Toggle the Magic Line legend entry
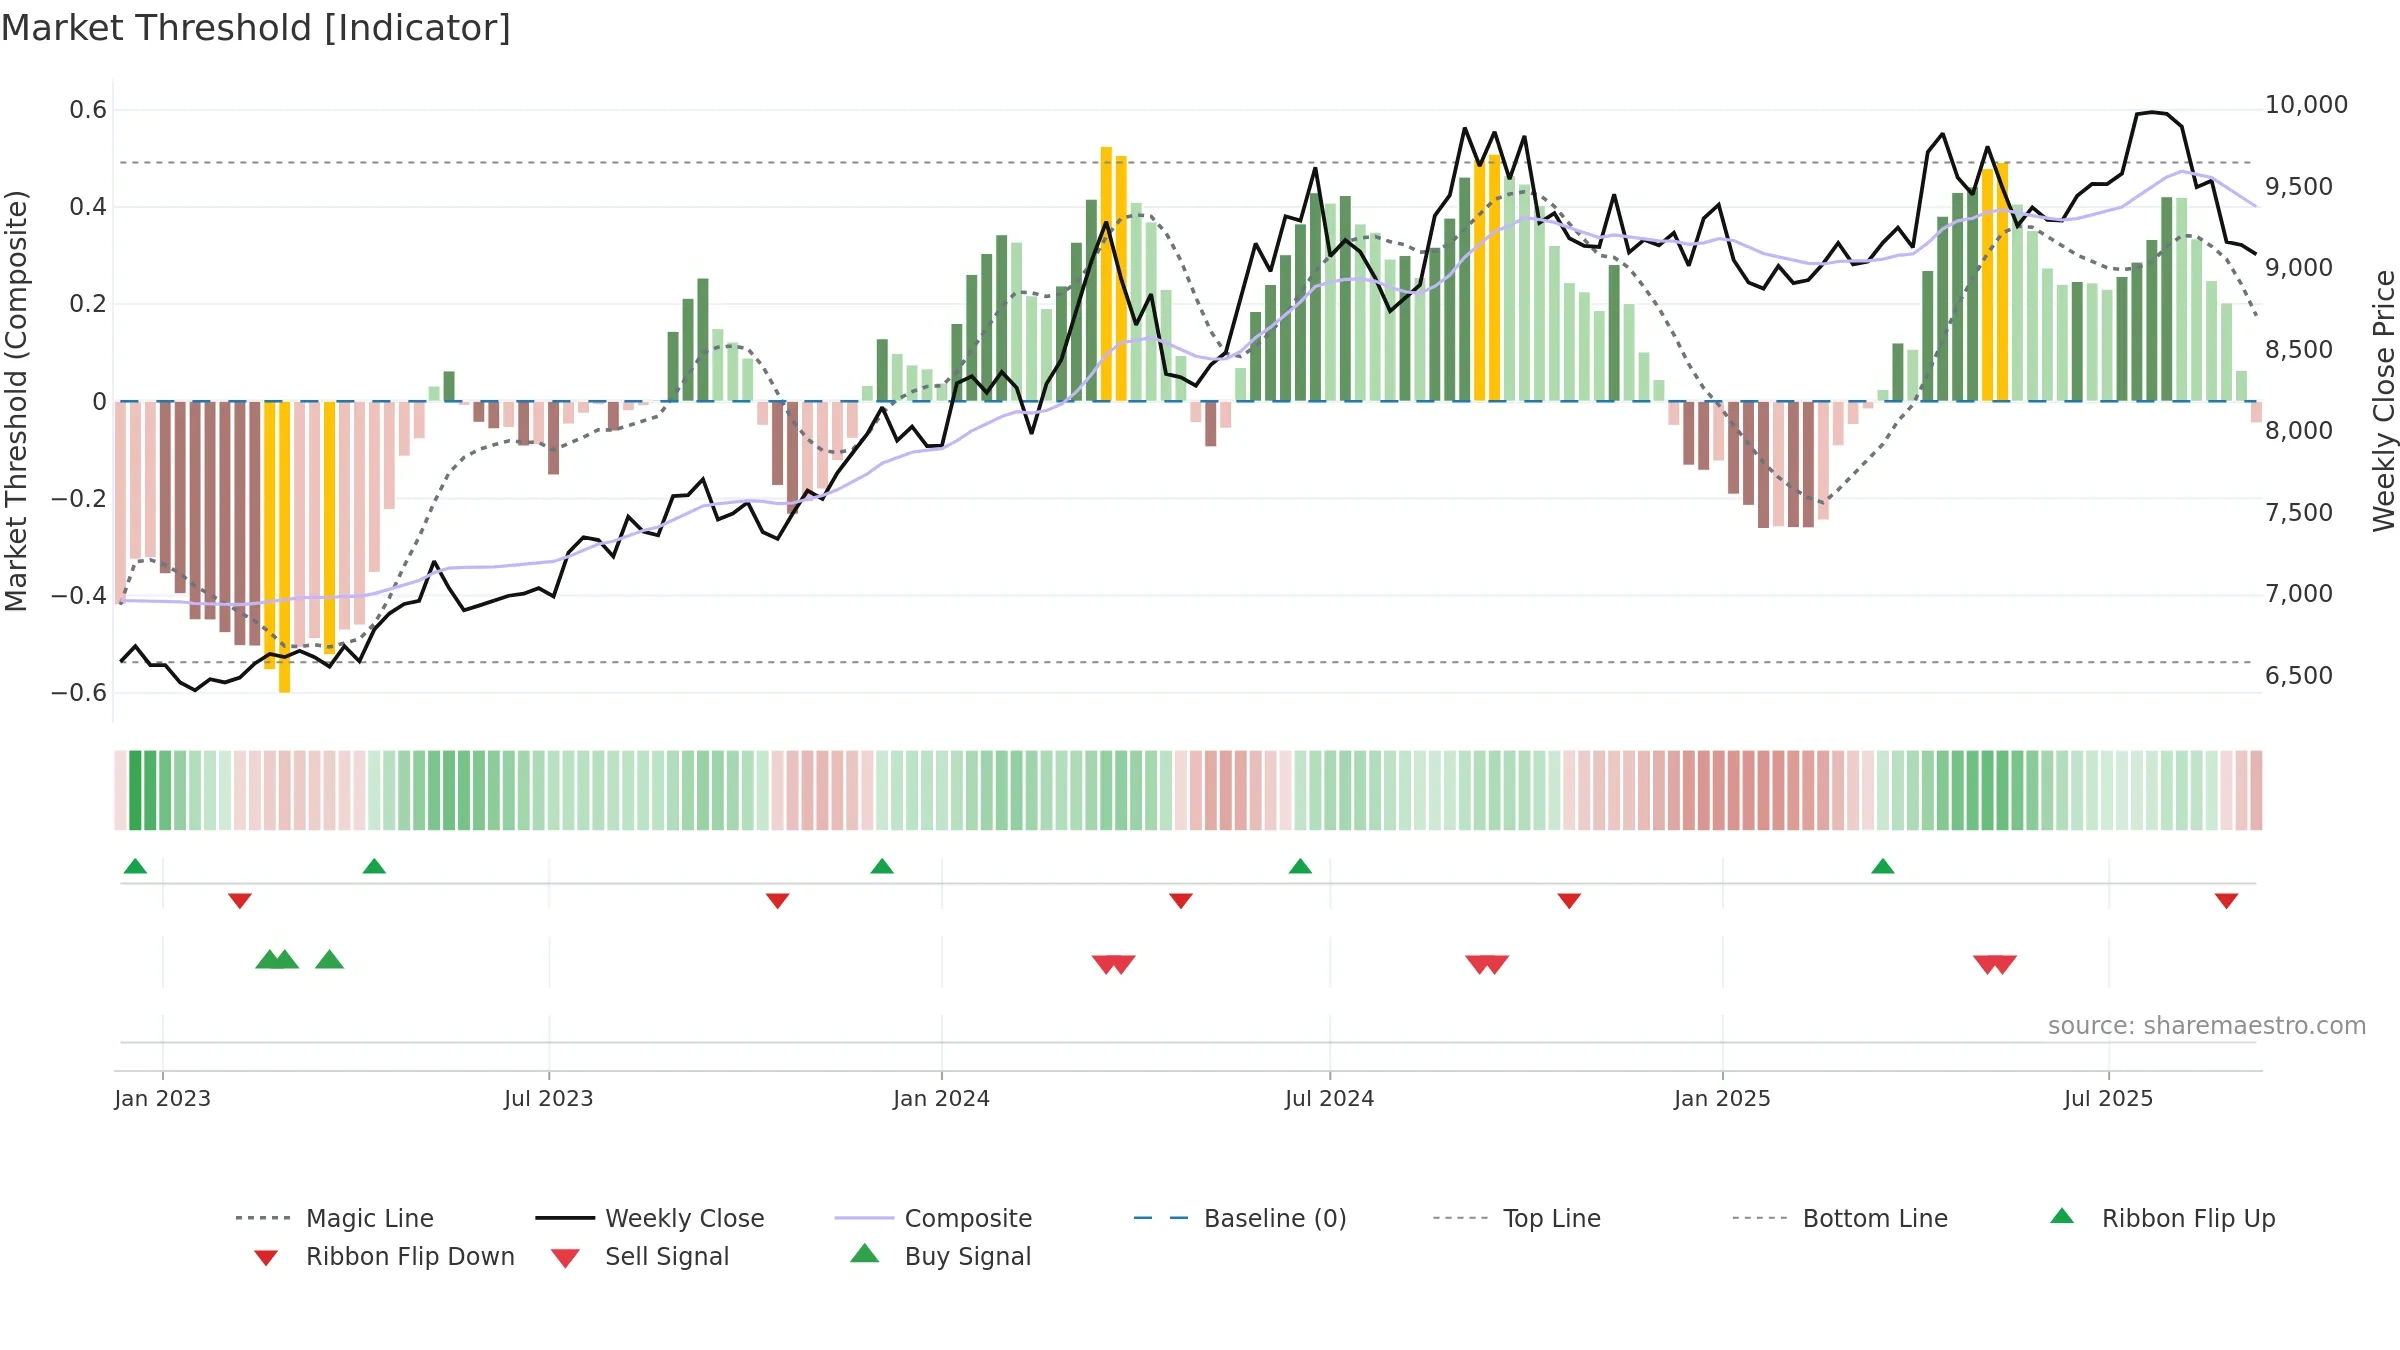 [334, 1218]
